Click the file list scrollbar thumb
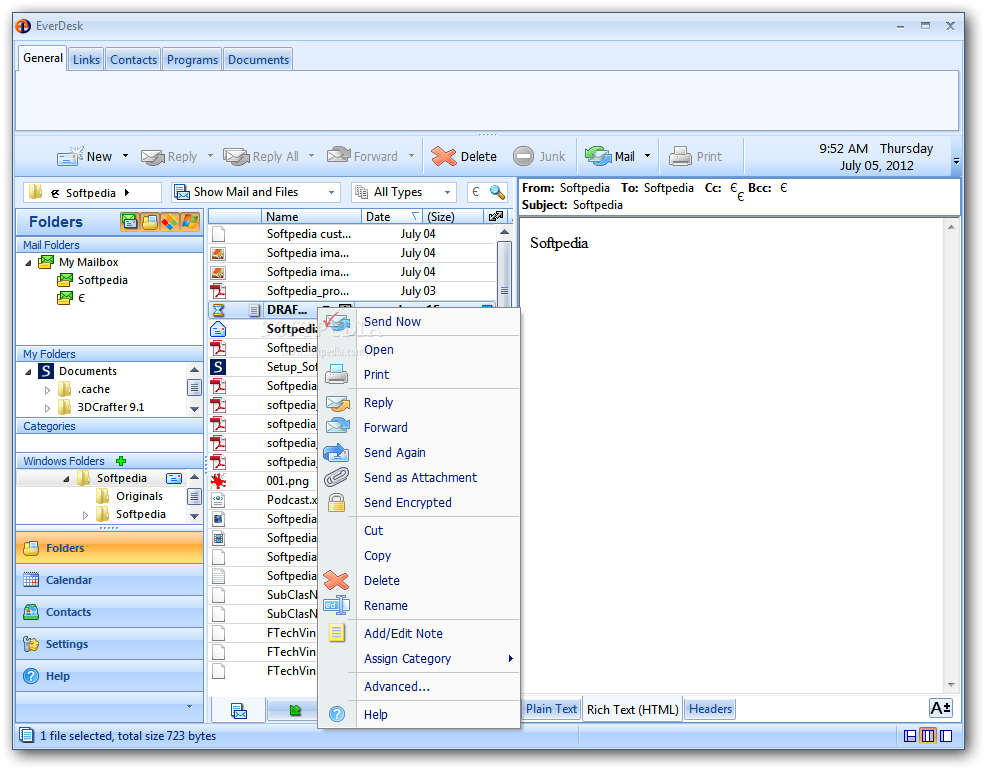This screenshot has width=985, height=770. (x=504, y=273)
